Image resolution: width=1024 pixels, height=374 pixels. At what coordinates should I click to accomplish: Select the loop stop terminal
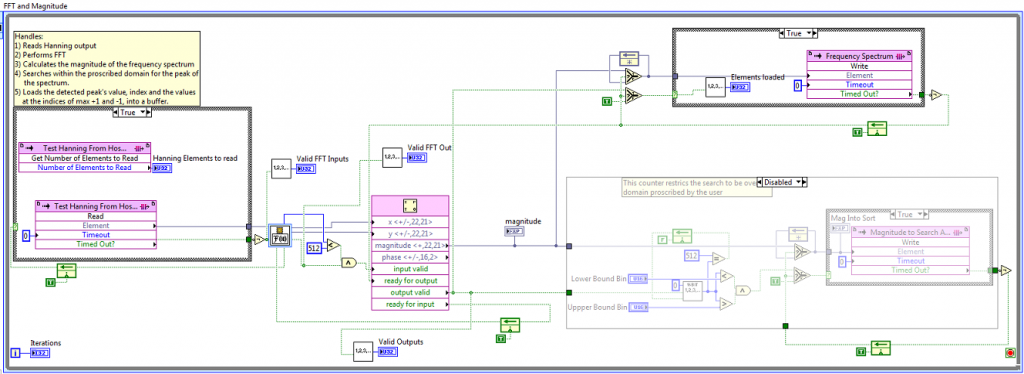pos(1011,353)
